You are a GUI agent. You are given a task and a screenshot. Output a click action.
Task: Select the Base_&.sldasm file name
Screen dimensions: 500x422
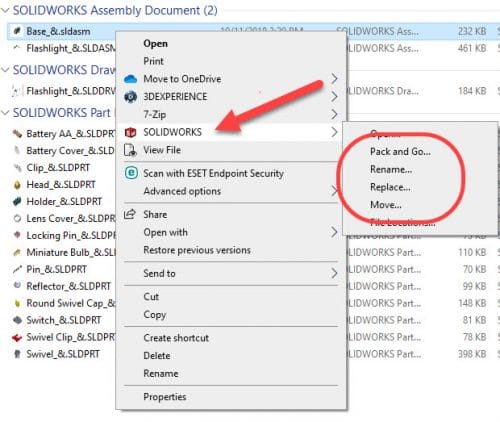click(58, 32)
